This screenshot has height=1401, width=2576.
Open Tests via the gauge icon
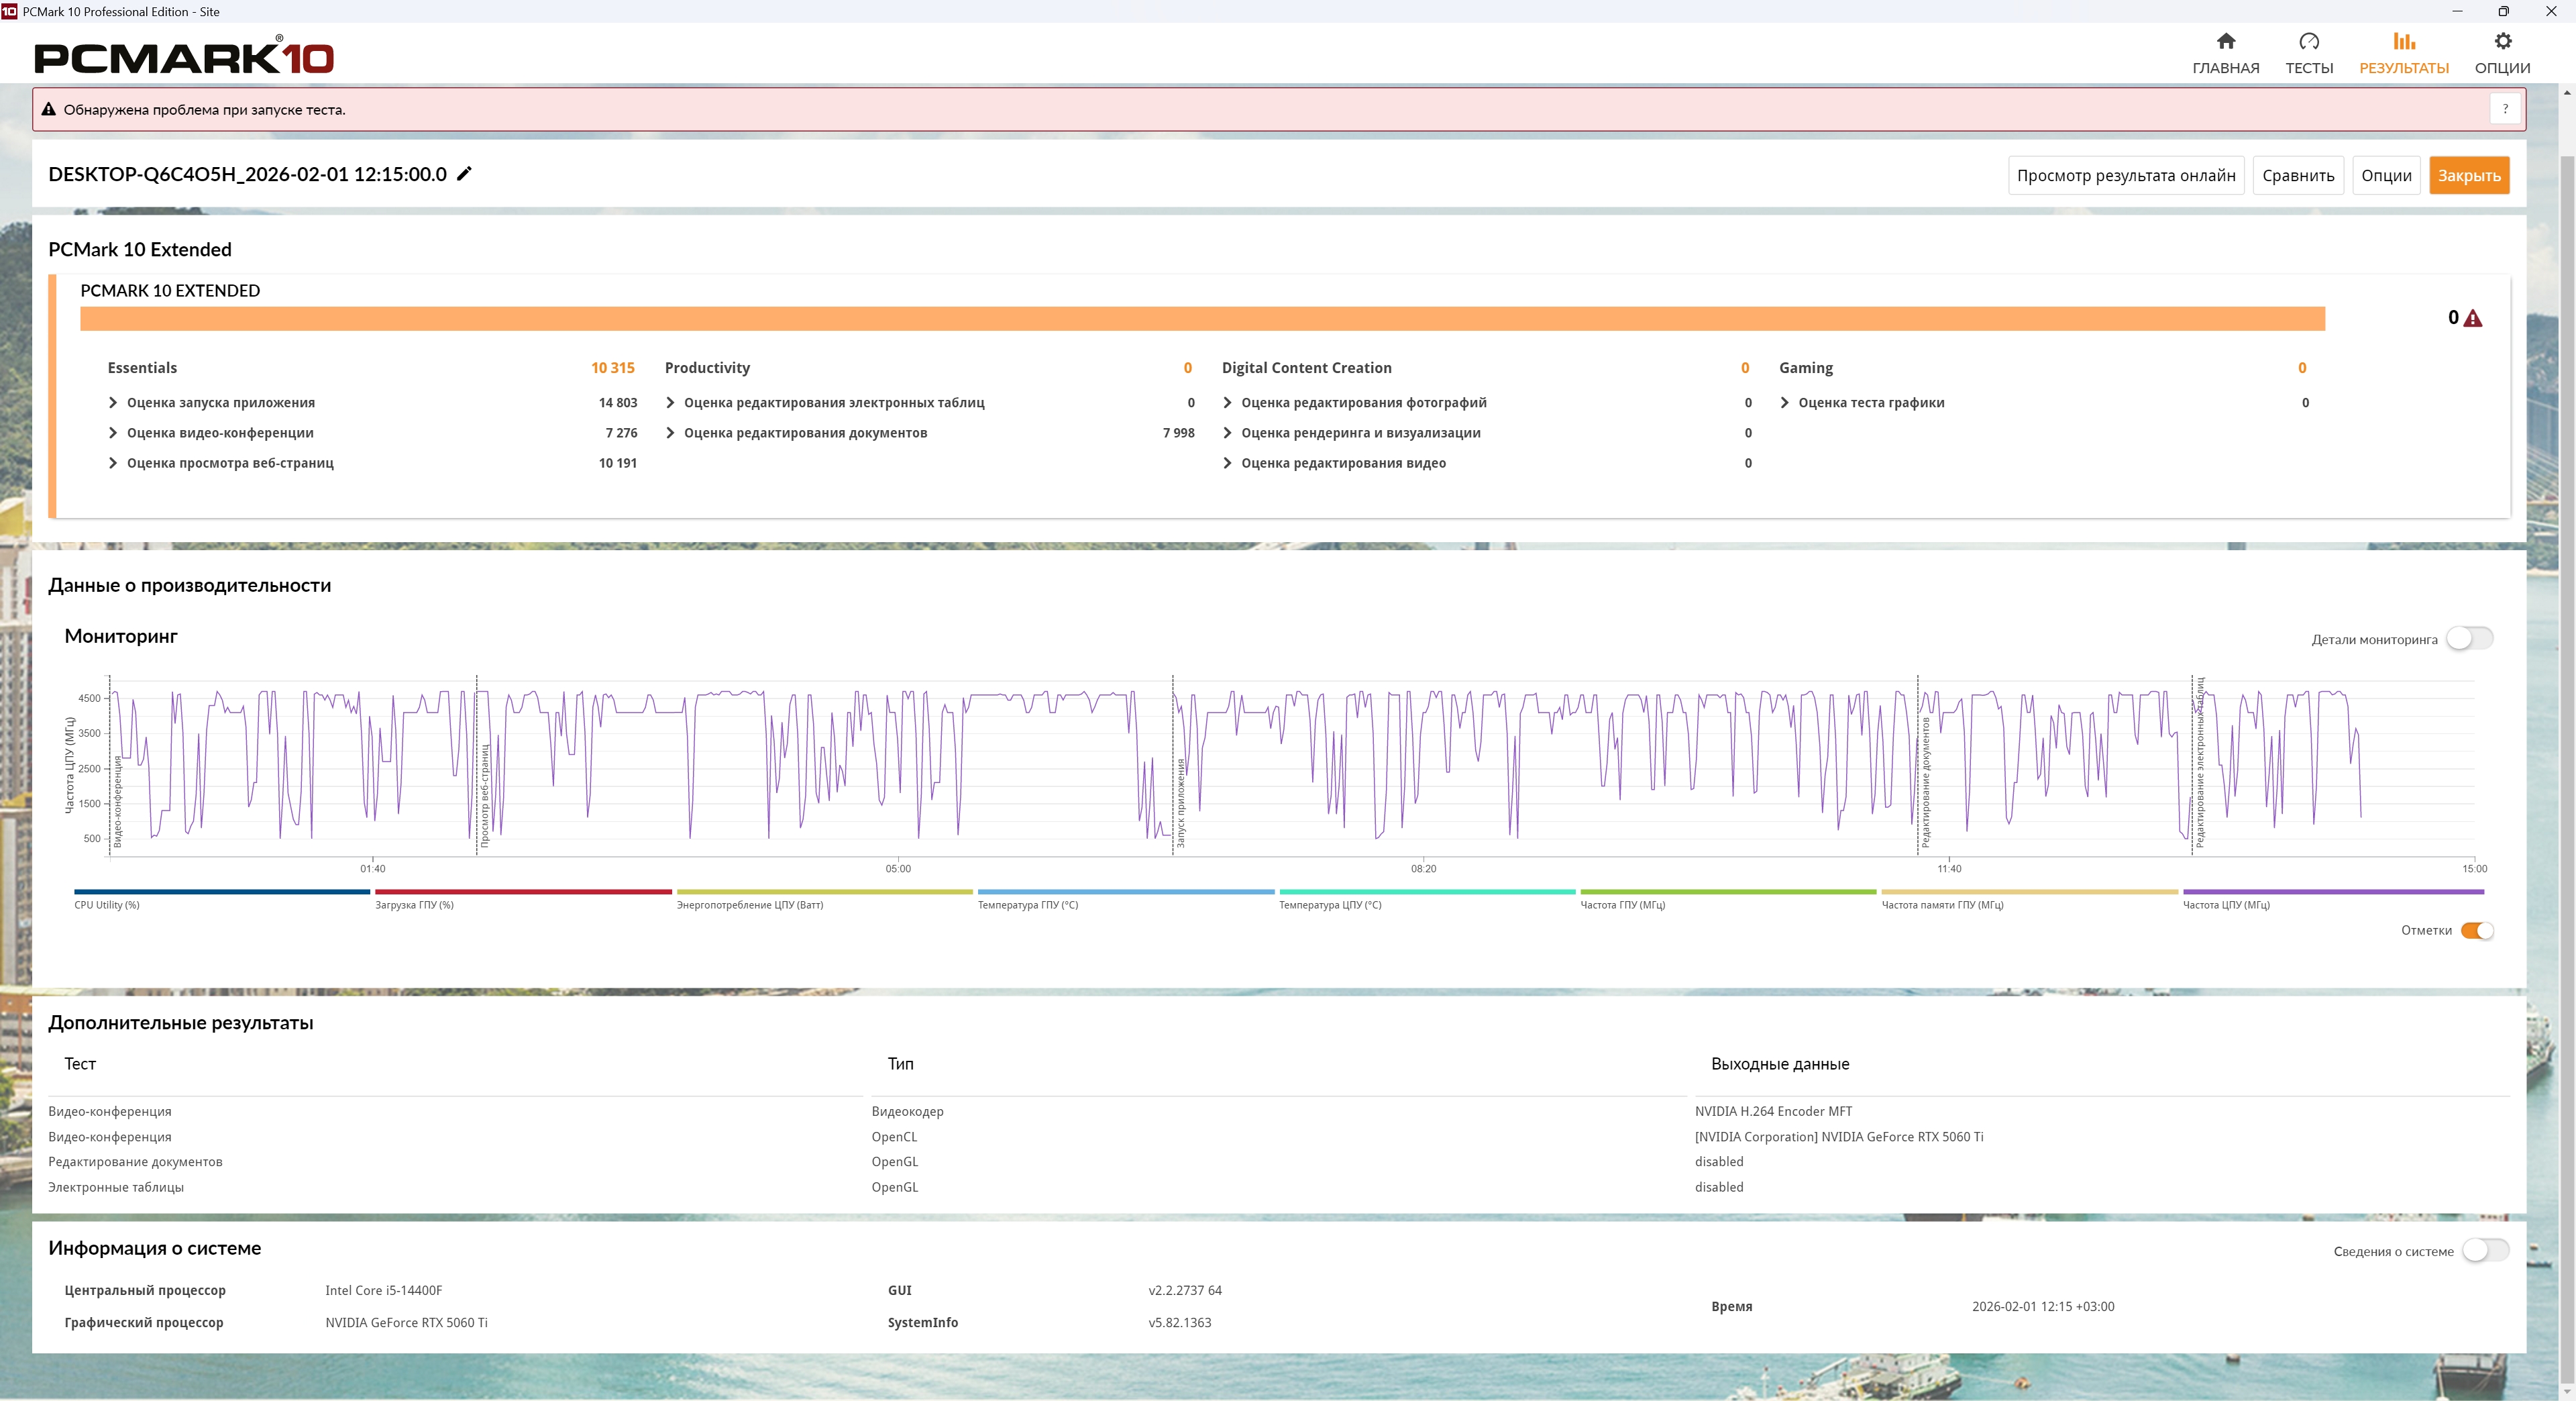pos(2308,42)
